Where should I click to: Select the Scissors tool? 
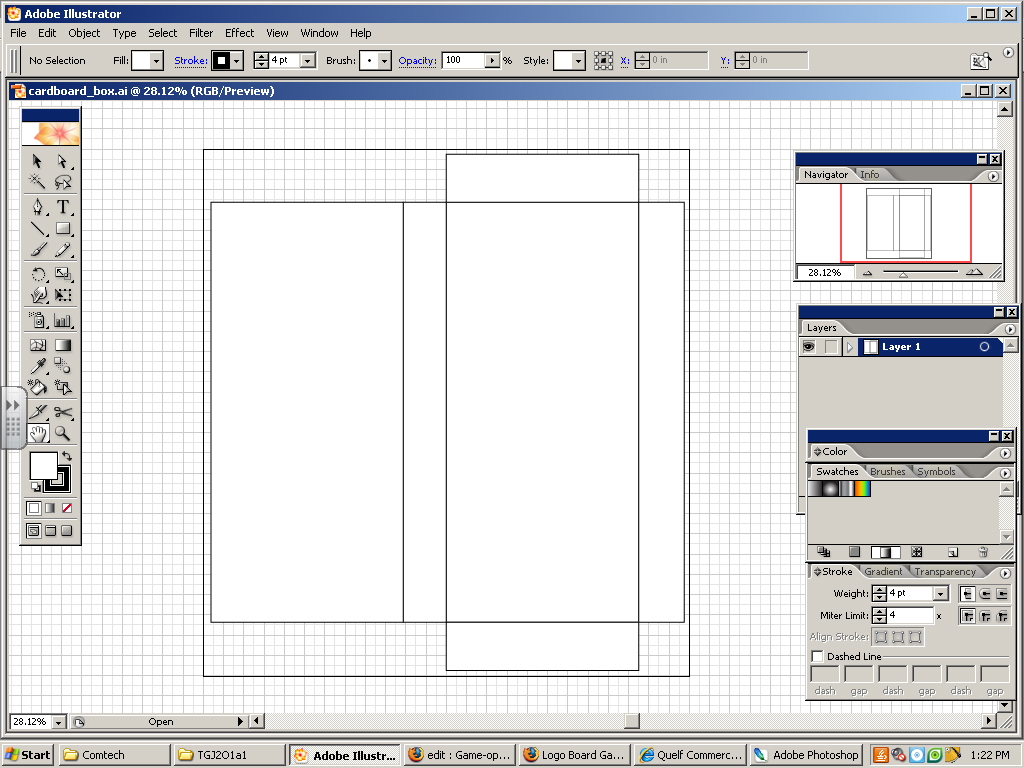[x=62, y=410]
